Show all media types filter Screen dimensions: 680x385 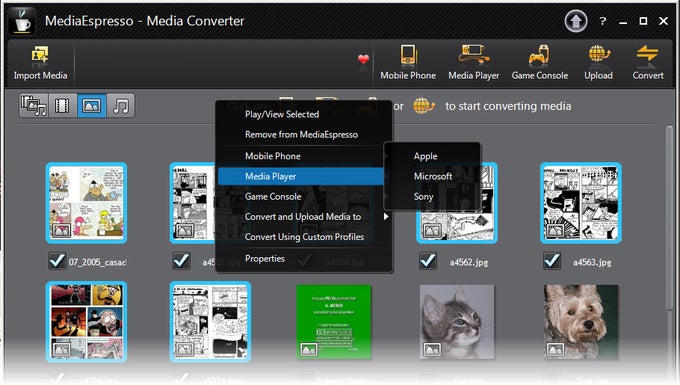click(34, 105)
